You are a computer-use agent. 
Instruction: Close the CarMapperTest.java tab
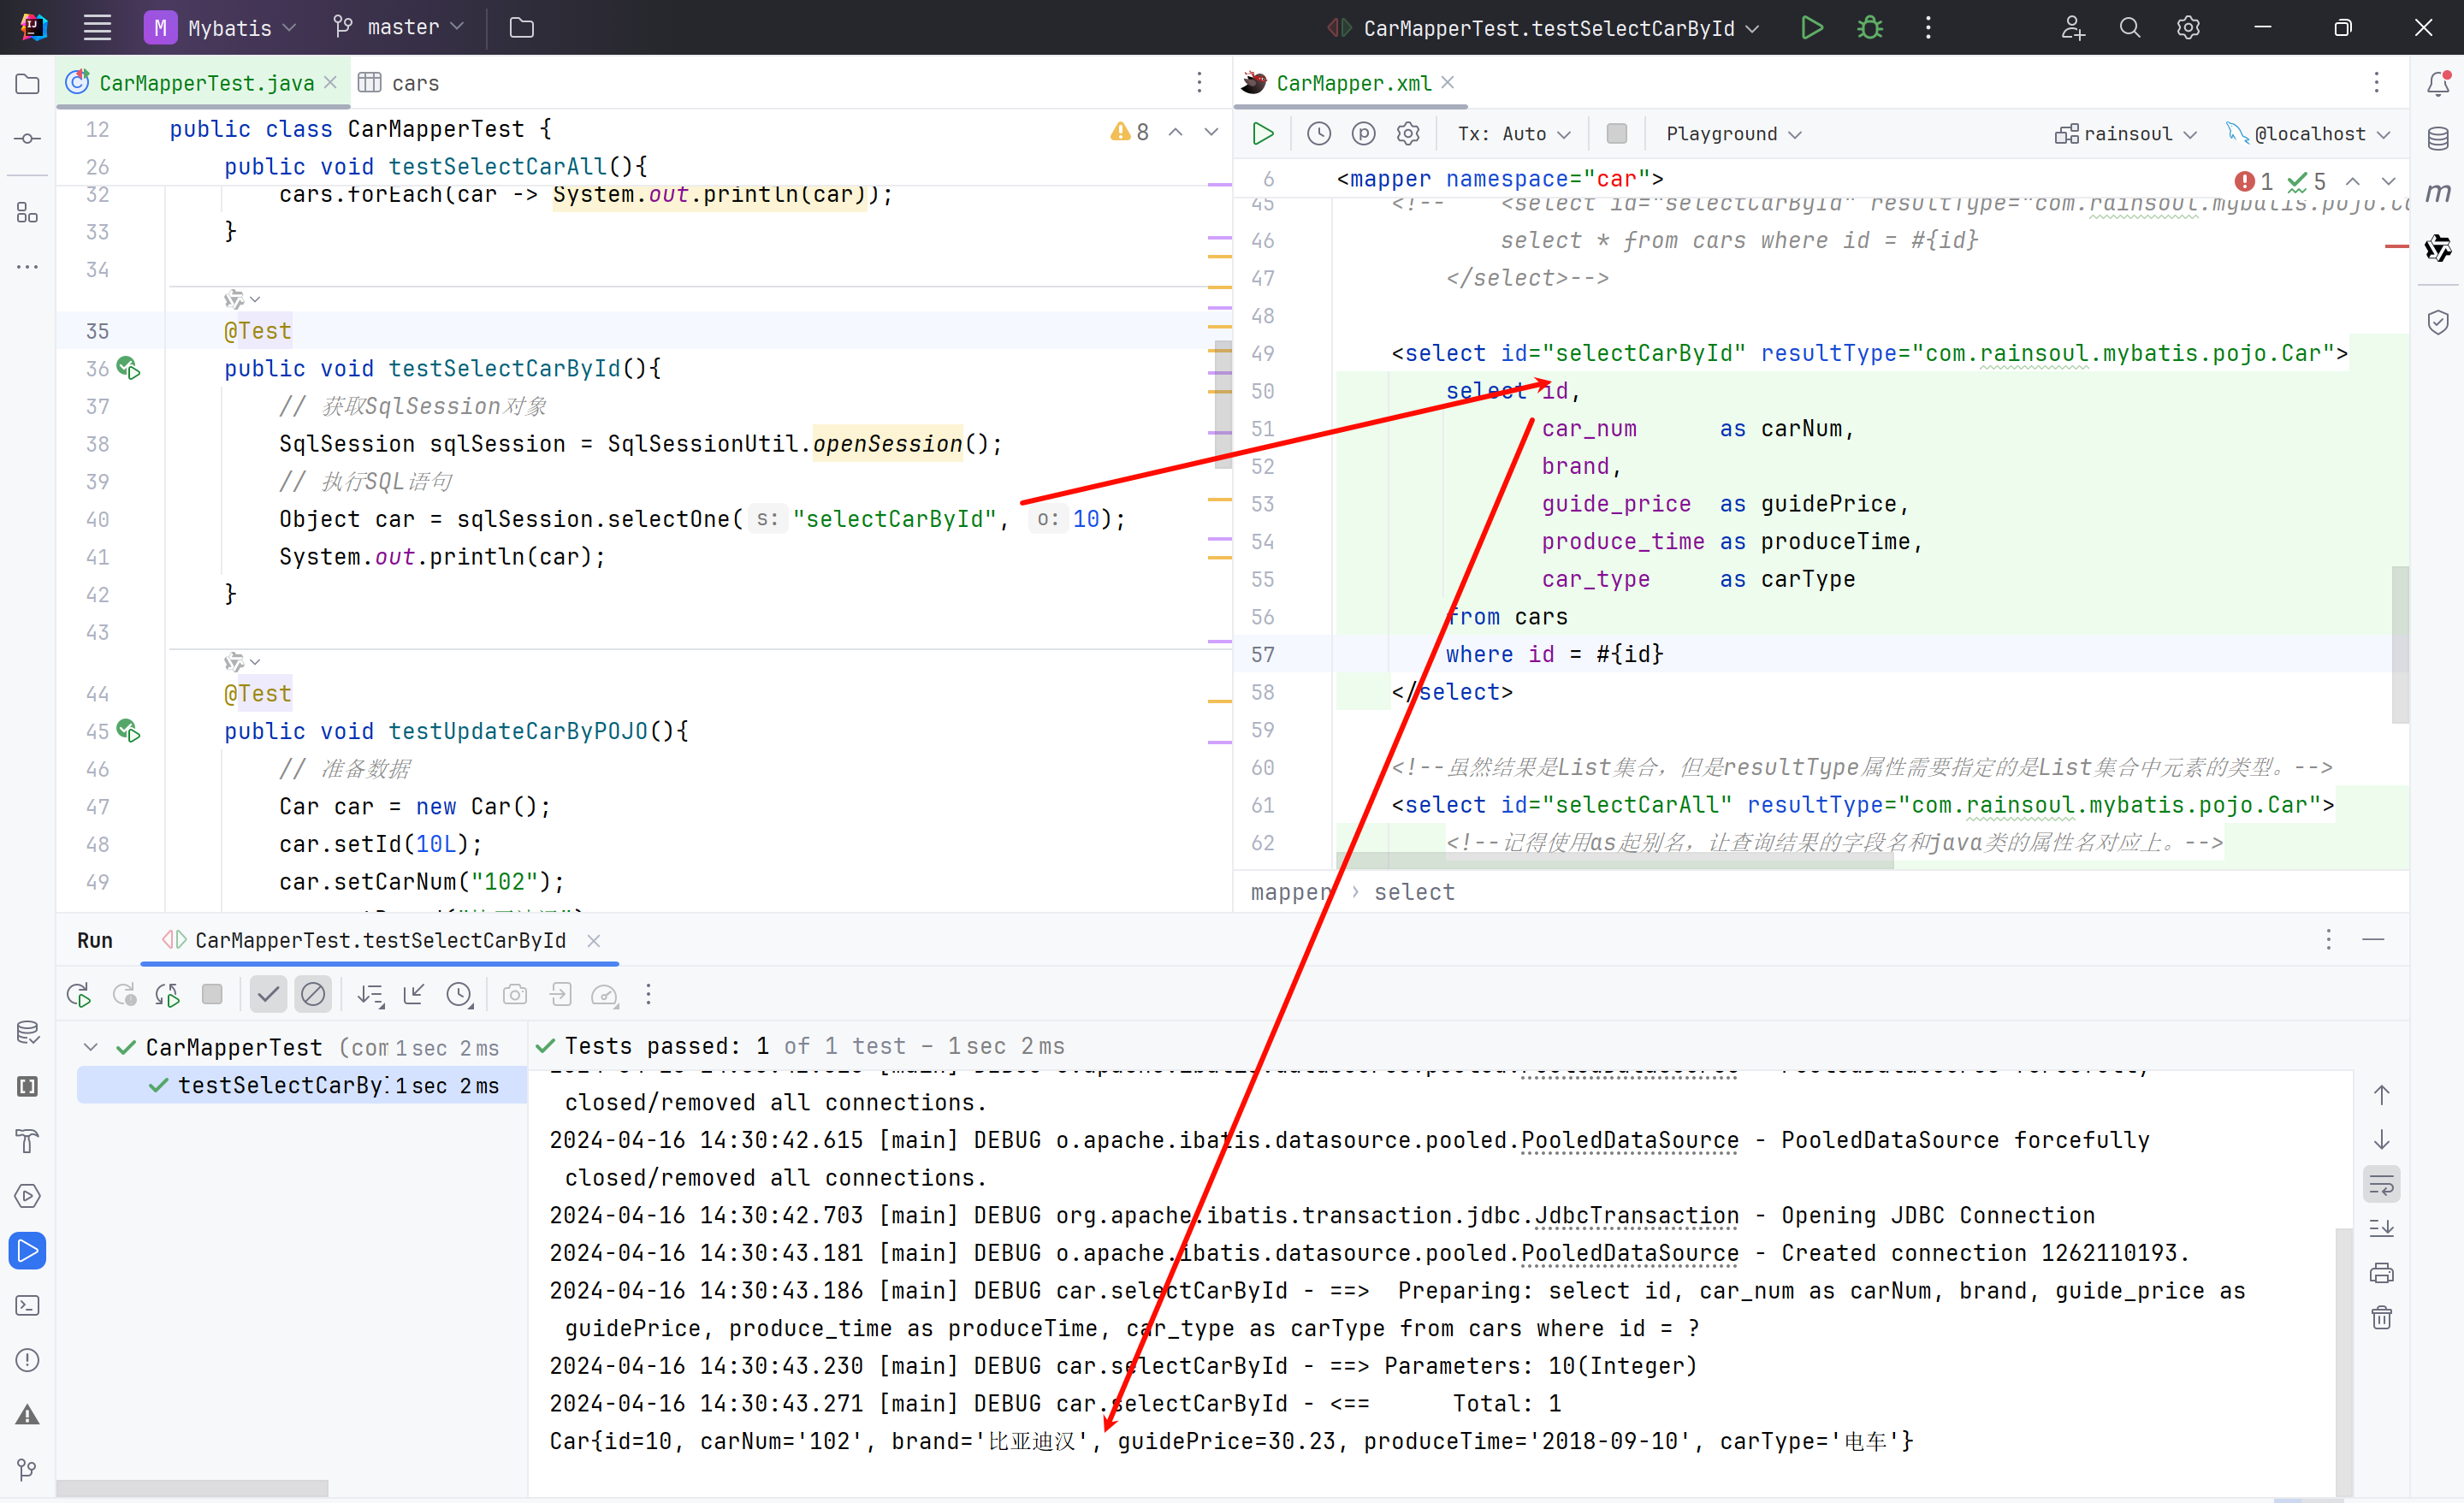click(331, 83)
